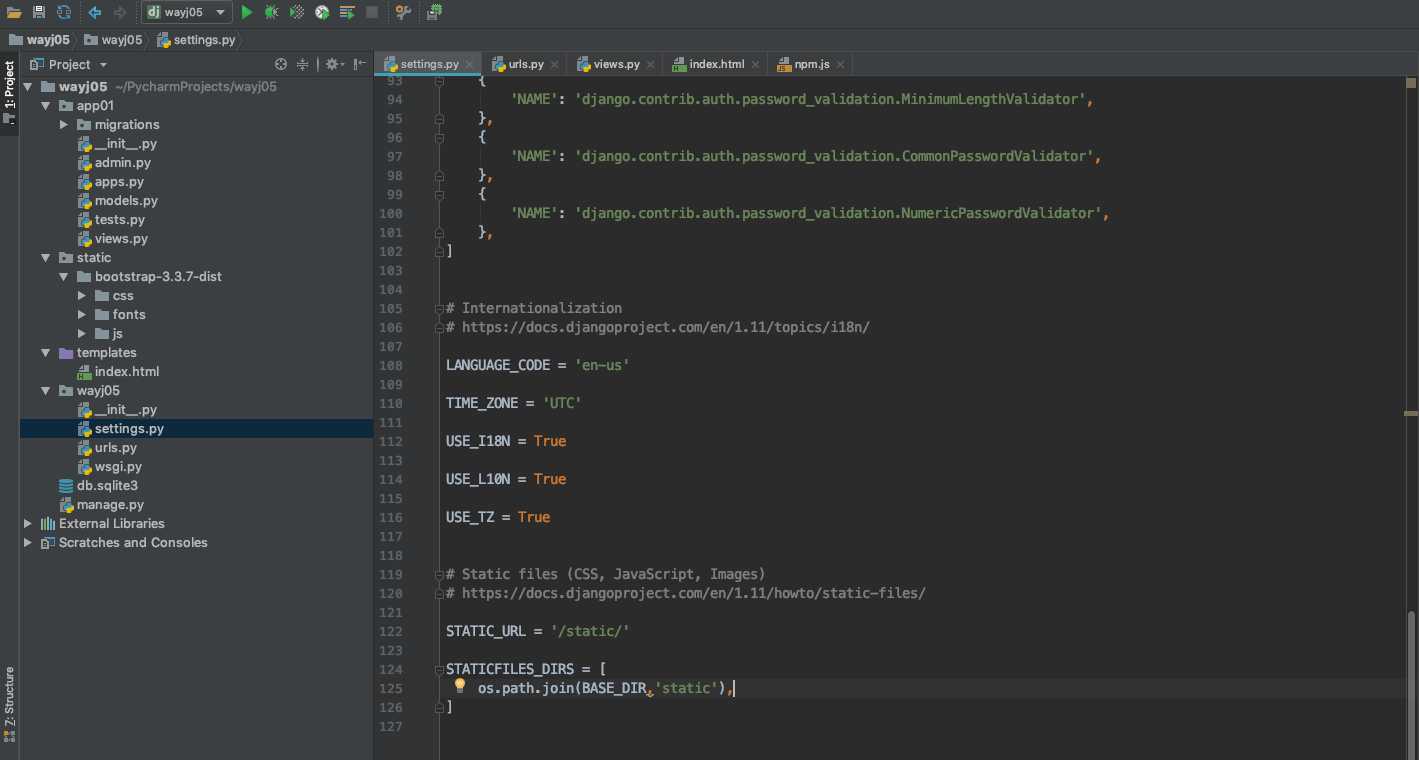Screen dimensions: 1419x760
Task: Toggle the Z: Structure side tab
Action: 9,704
